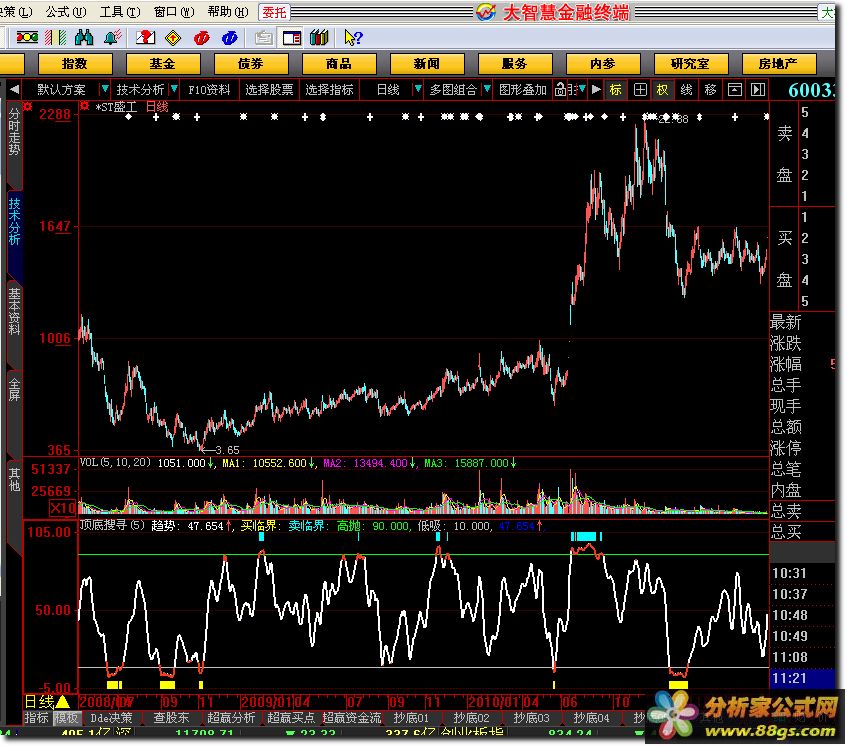
Task: Click the window layout panel icon
Action: pyautogui.click(x=292, y=38)
